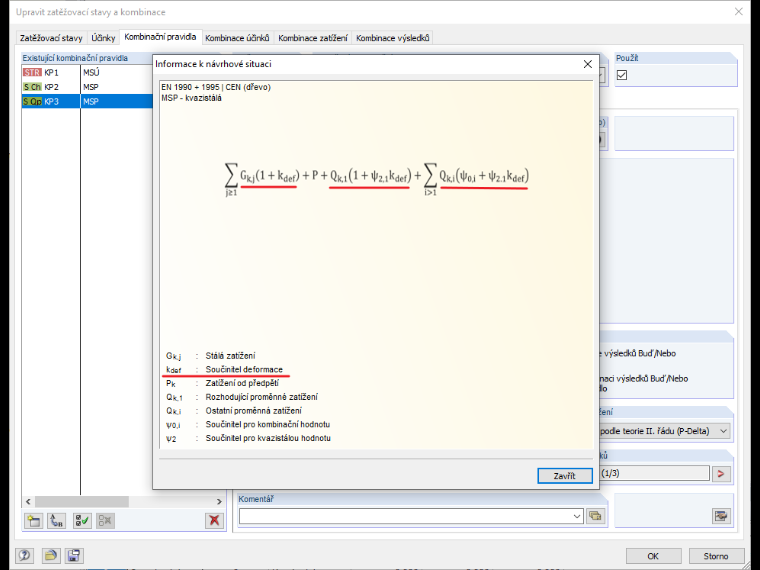This screenshot has height=570, width=760.
Task: Toggle the Použít checkbox
Action: 622,75
